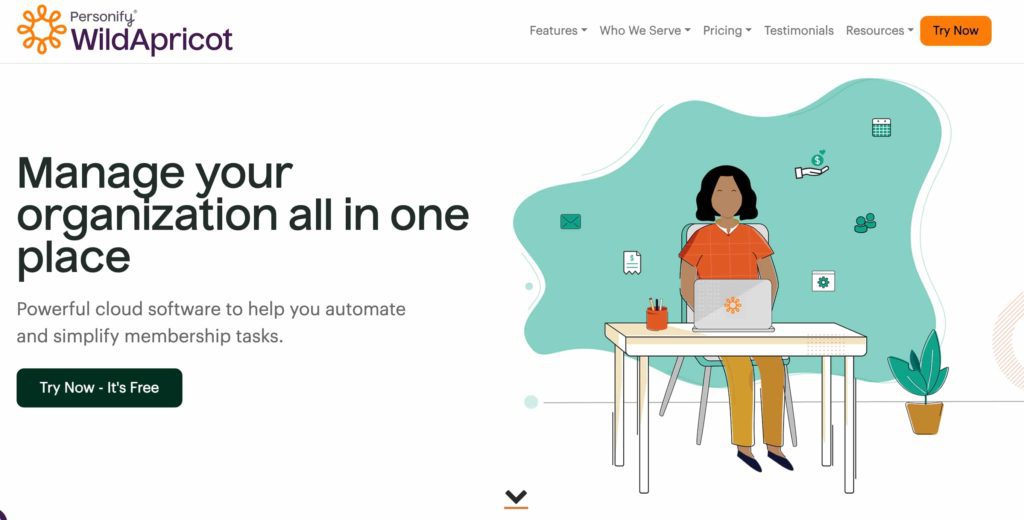
Task: Click the WildApricot orange flower logo
Action: [x=42, y=29]
